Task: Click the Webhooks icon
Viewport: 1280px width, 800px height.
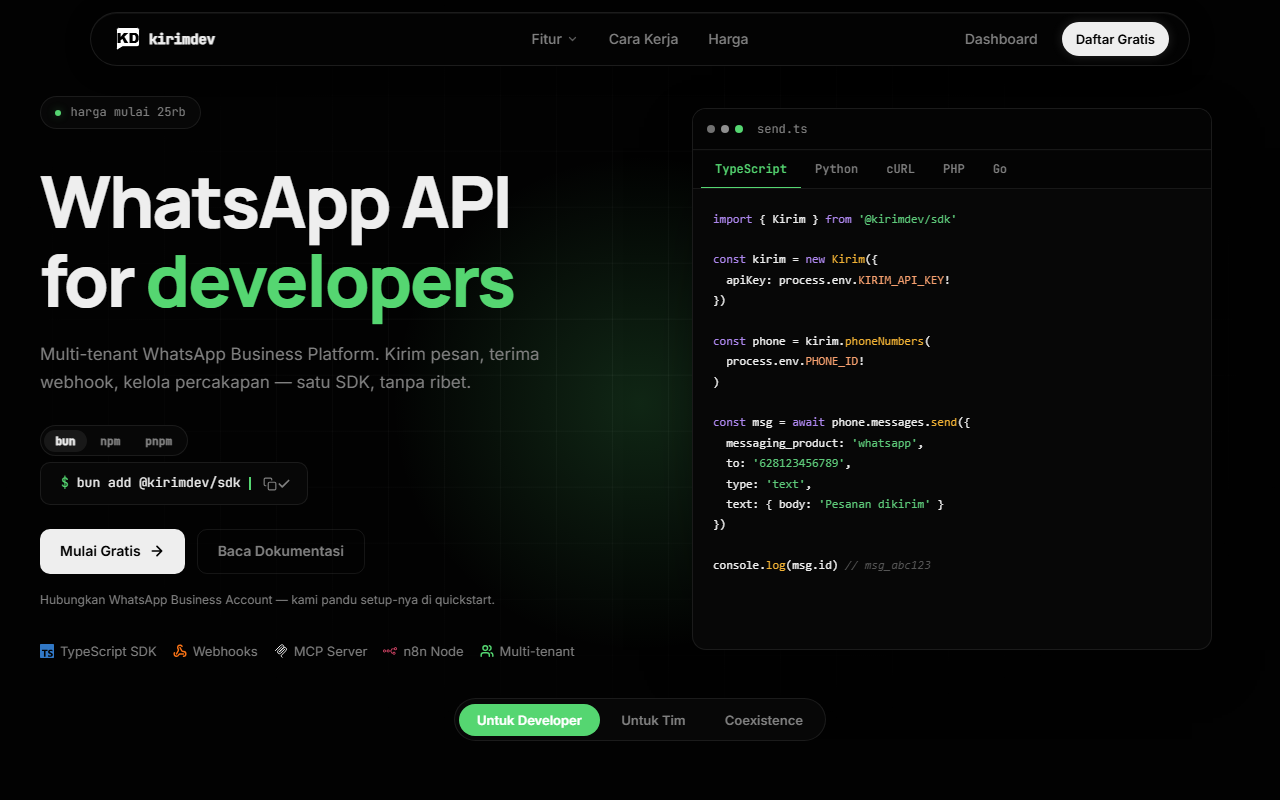Action: (x=180, y=651)
